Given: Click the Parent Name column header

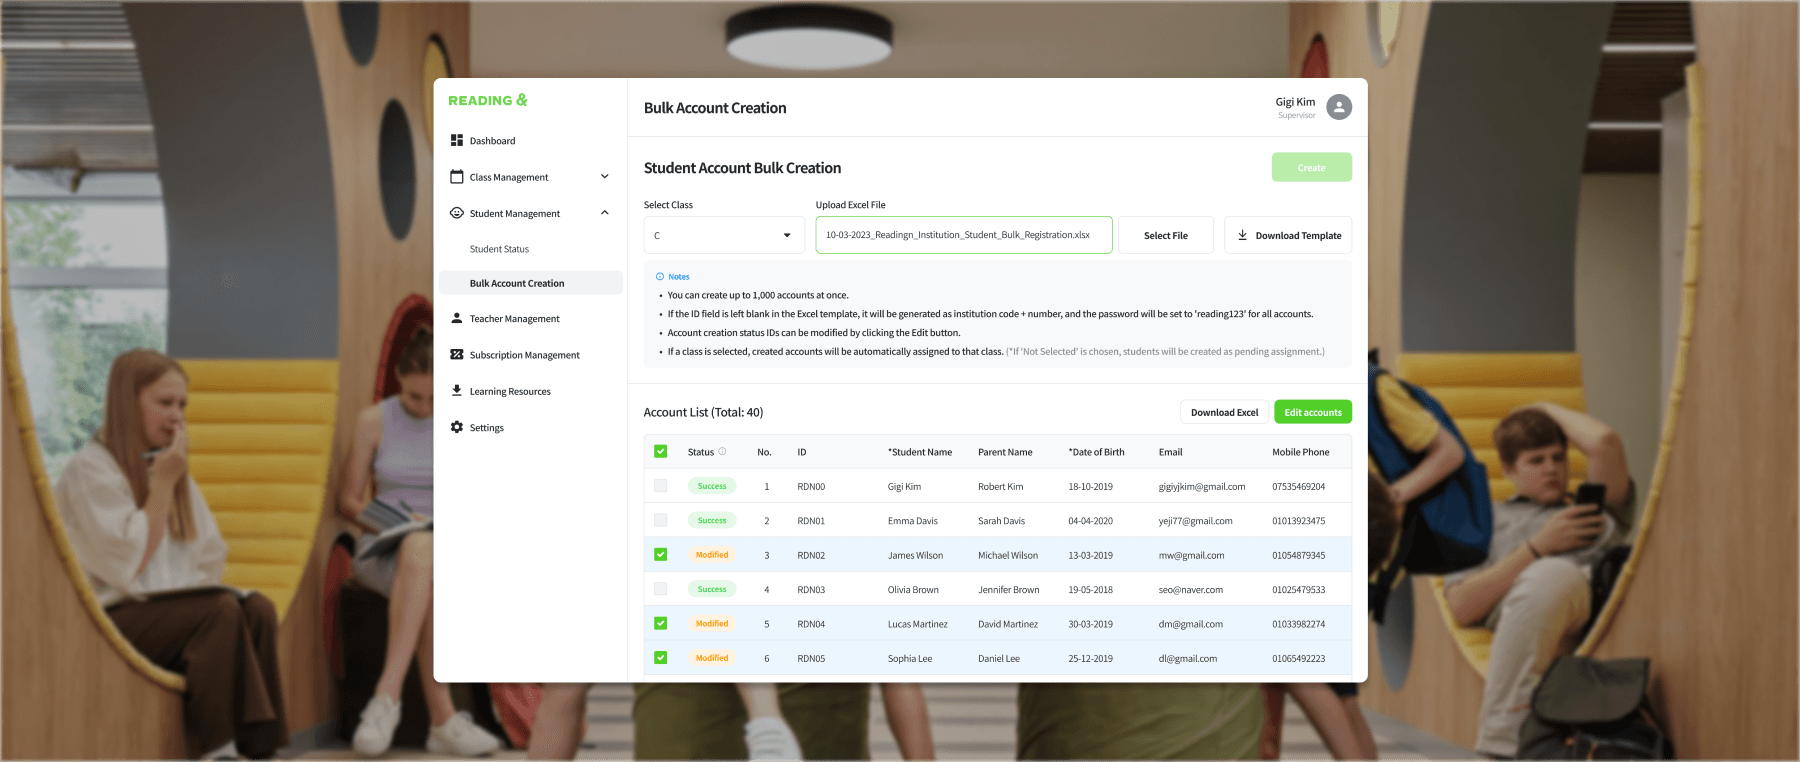Looking at the screenshot, I should coord(1005,452).
